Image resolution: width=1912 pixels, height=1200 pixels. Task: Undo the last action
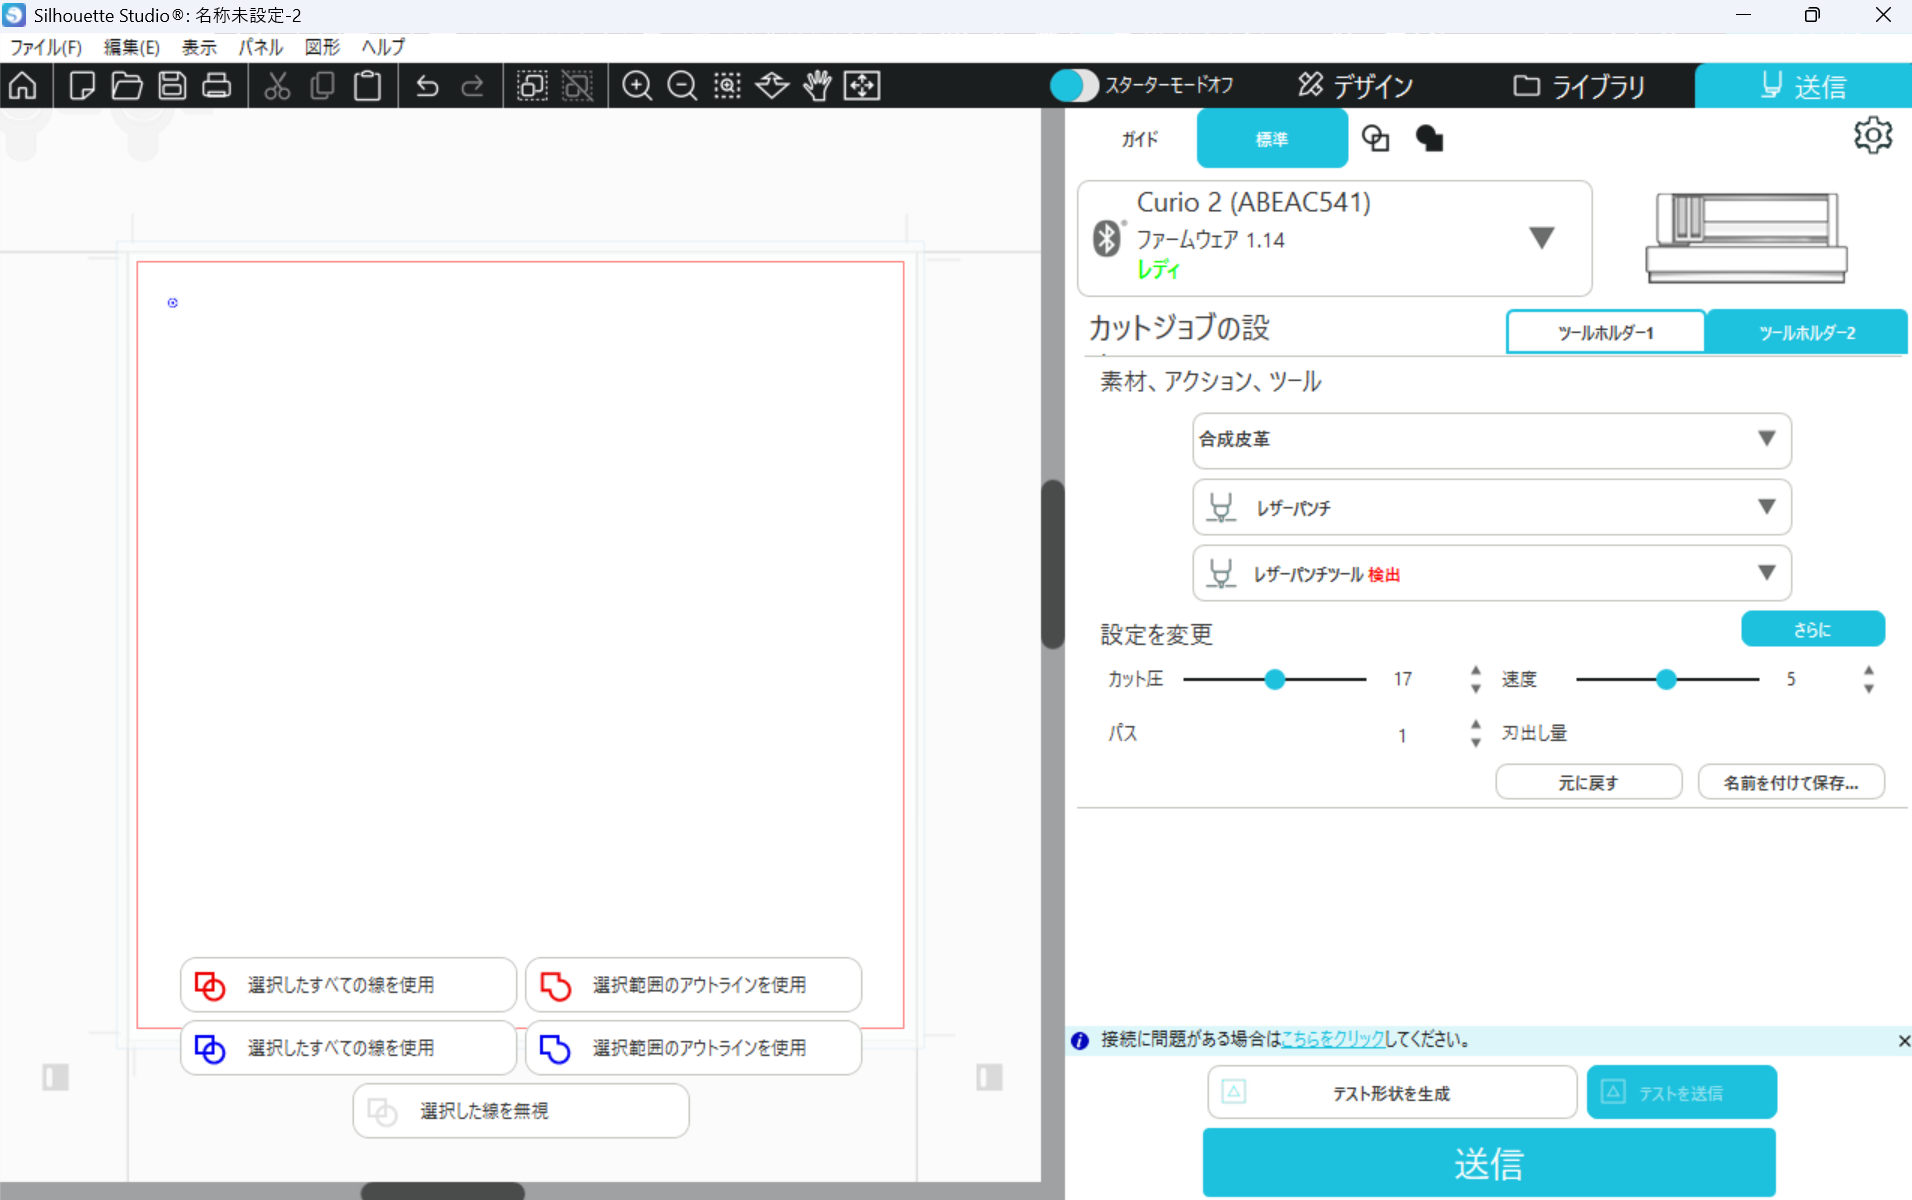click(427, 86)
